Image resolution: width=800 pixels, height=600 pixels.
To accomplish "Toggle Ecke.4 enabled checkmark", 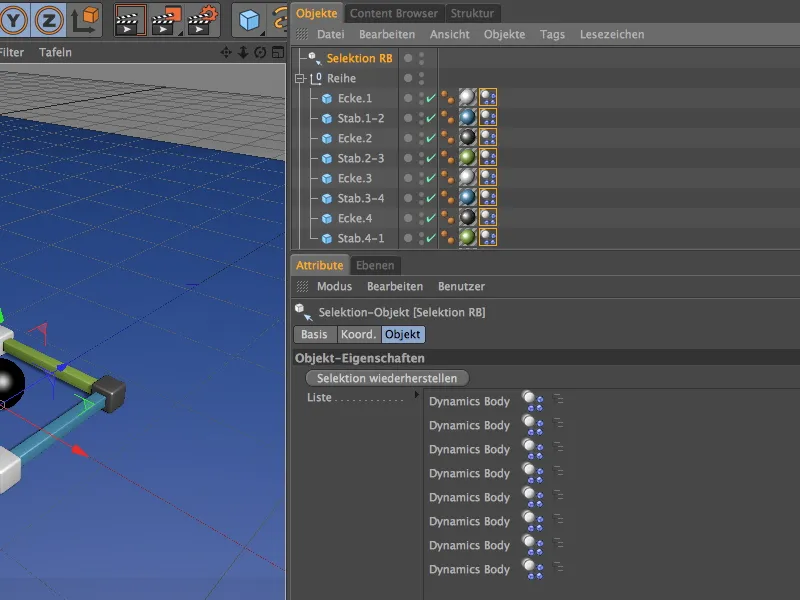I will click(x=431, y=218).
